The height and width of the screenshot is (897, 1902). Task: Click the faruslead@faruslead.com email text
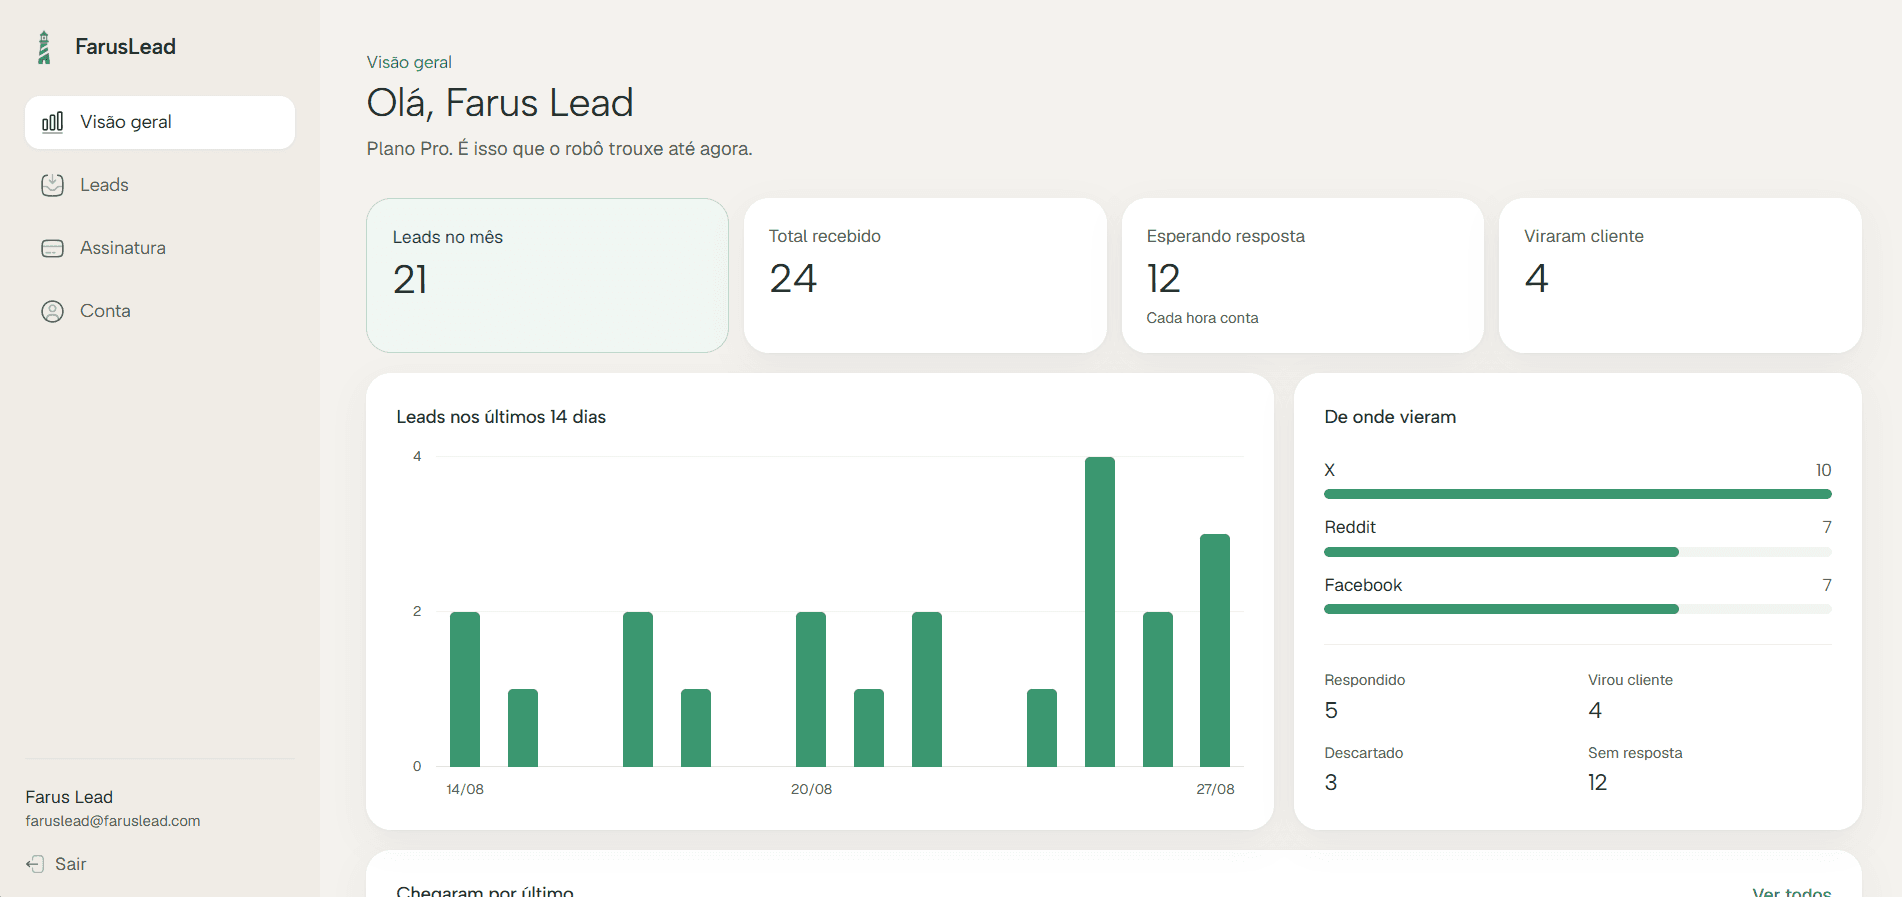point(113,821)
